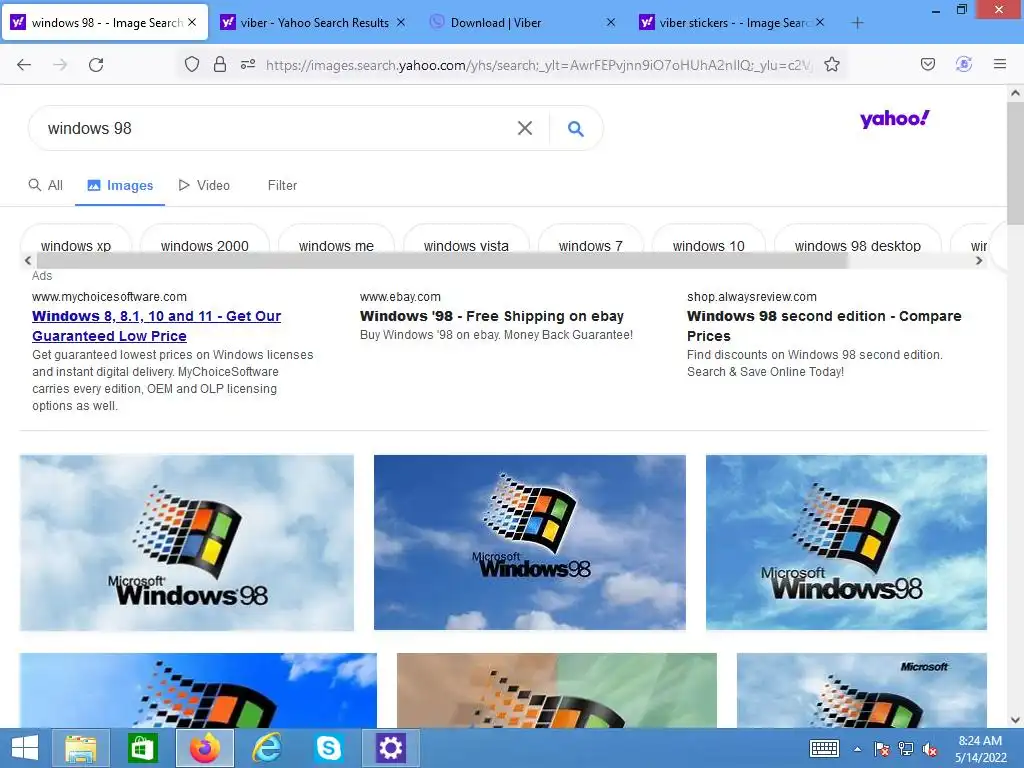The image size is (1024, 768).
Task: Open the Windows 8, 8.1, 10 and 11 ad link
Action: [x=156, y=326]
